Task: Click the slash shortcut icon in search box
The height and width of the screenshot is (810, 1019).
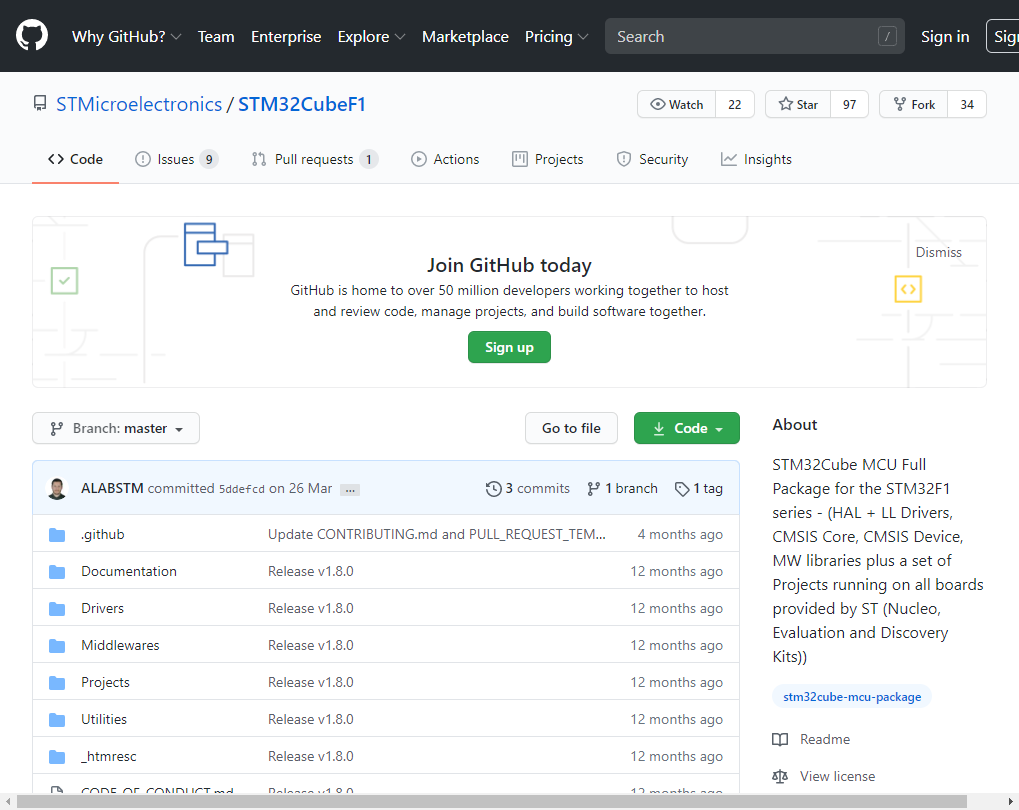Action: [887, 36]
